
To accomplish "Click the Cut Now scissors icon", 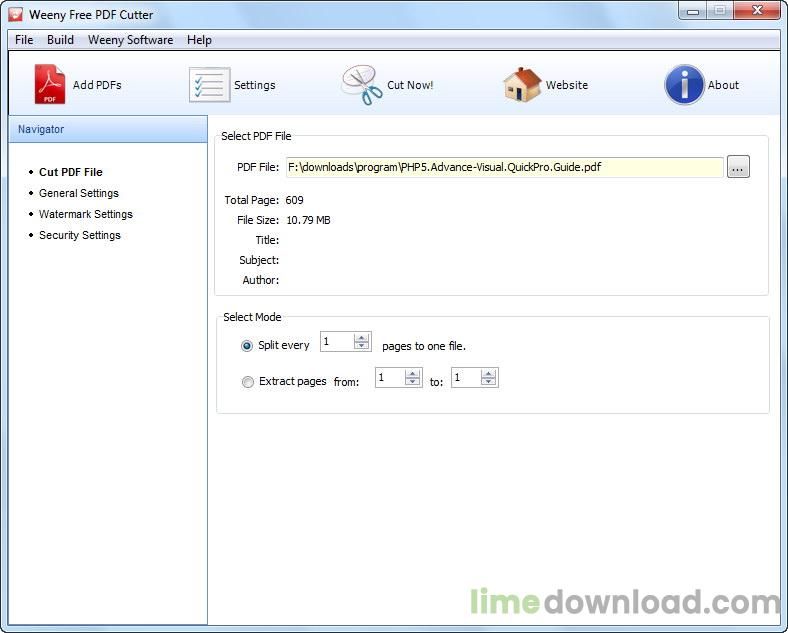I will click(362, 85).
